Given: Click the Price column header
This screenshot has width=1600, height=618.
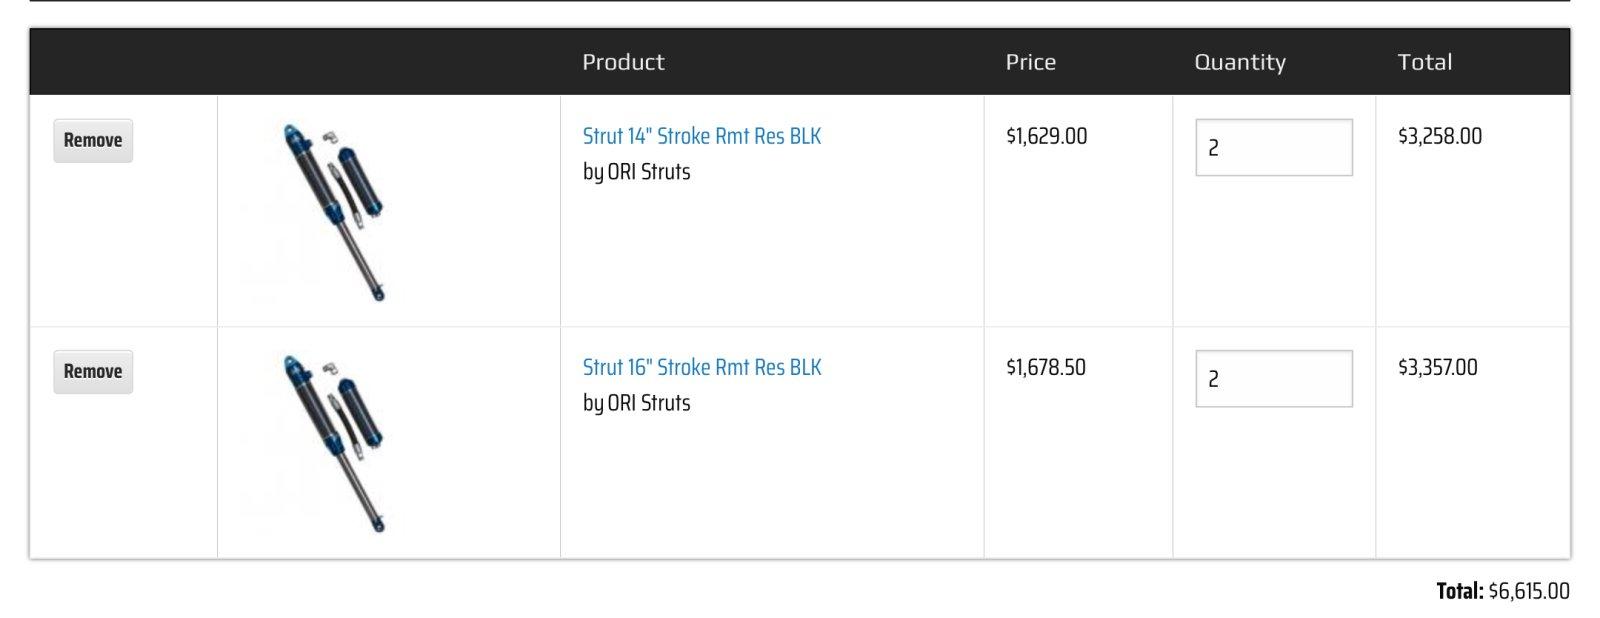Looking at the screenshot, I should (x=1030, y=62).
